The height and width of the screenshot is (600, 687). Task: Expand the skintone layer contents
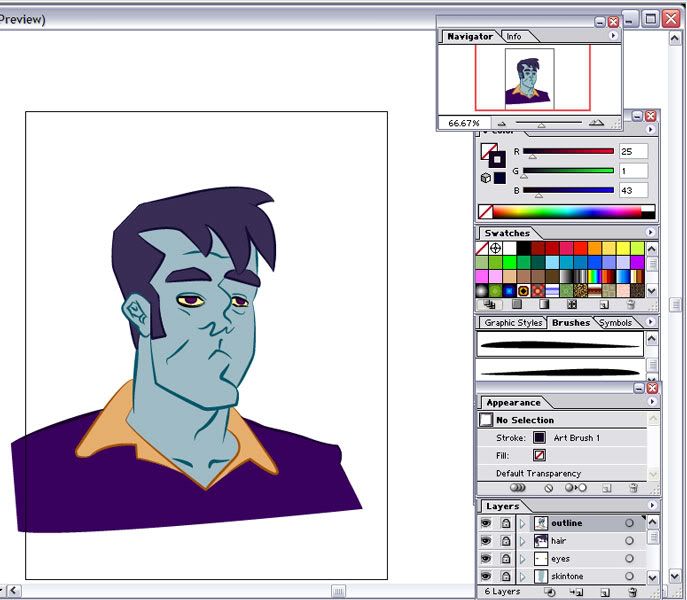522,576
